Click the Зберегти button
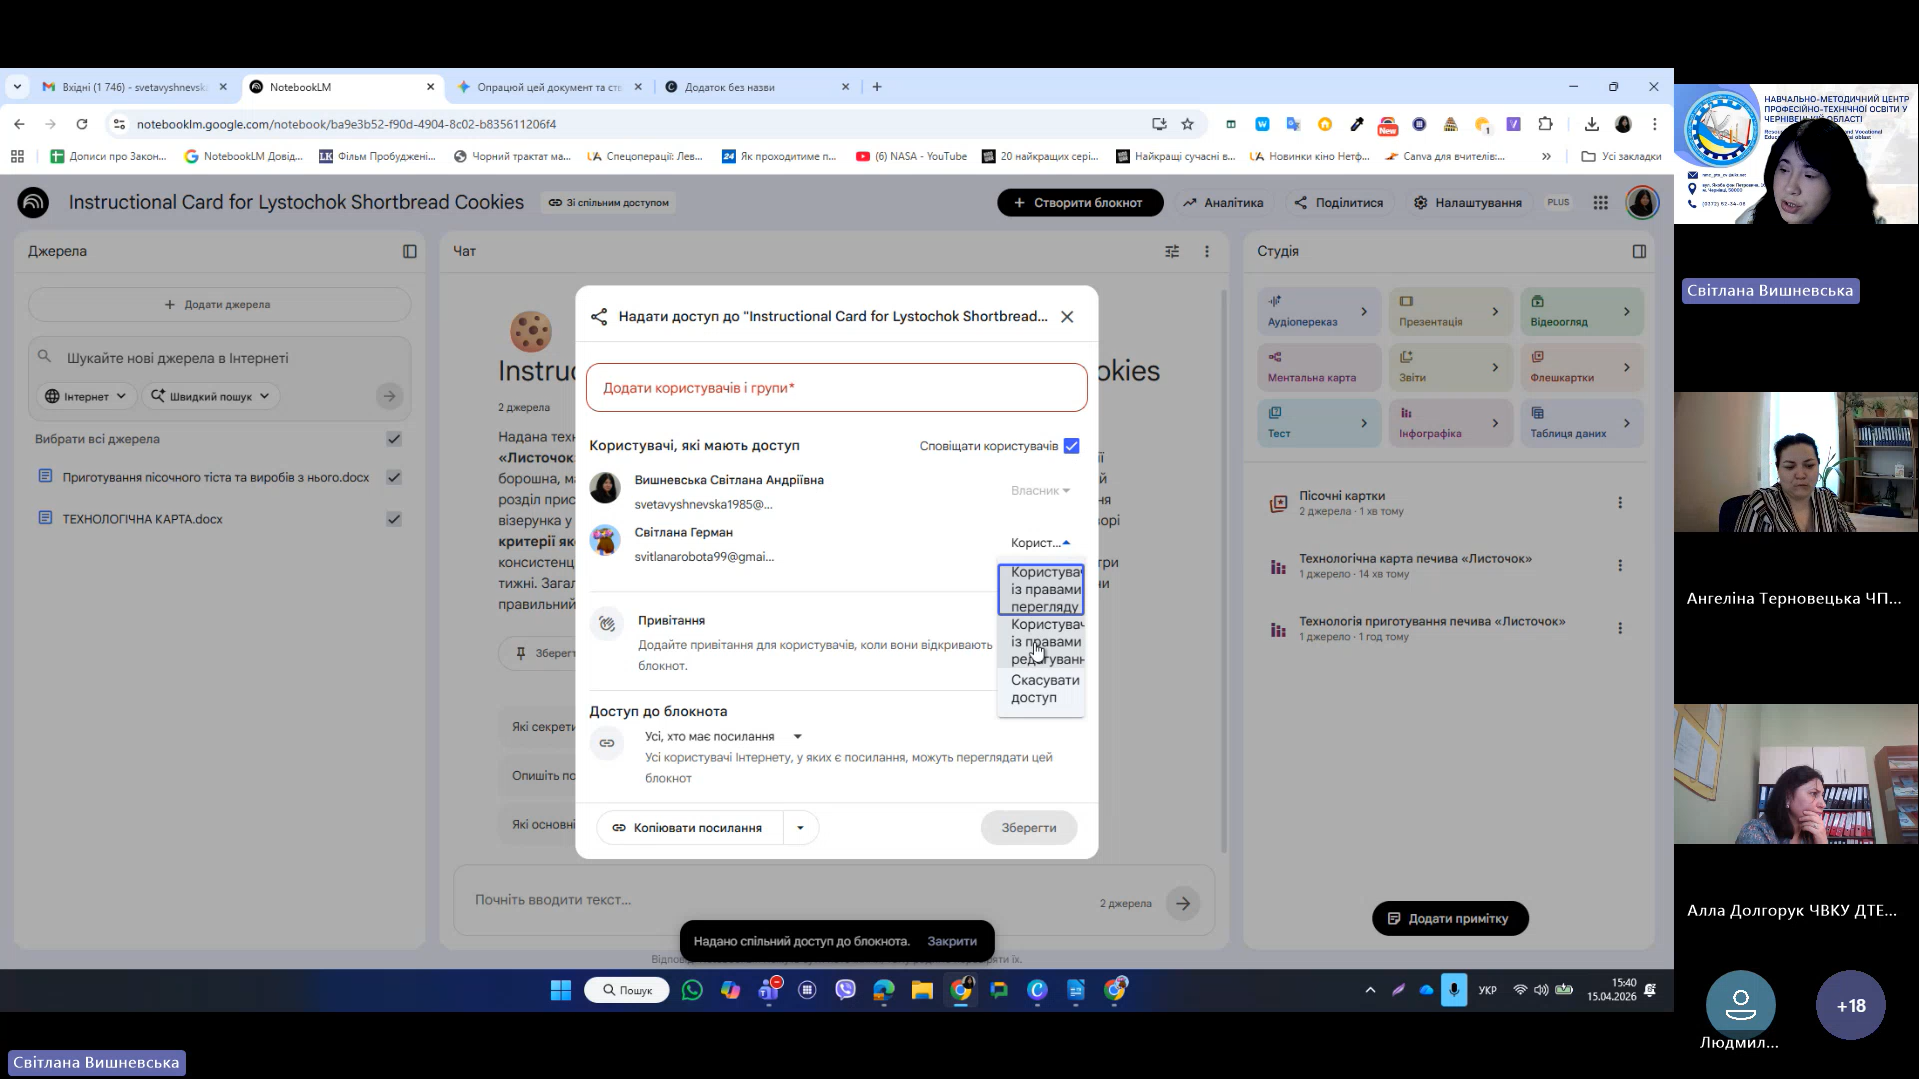The image size is (1919, 1079). point(1028,828)
